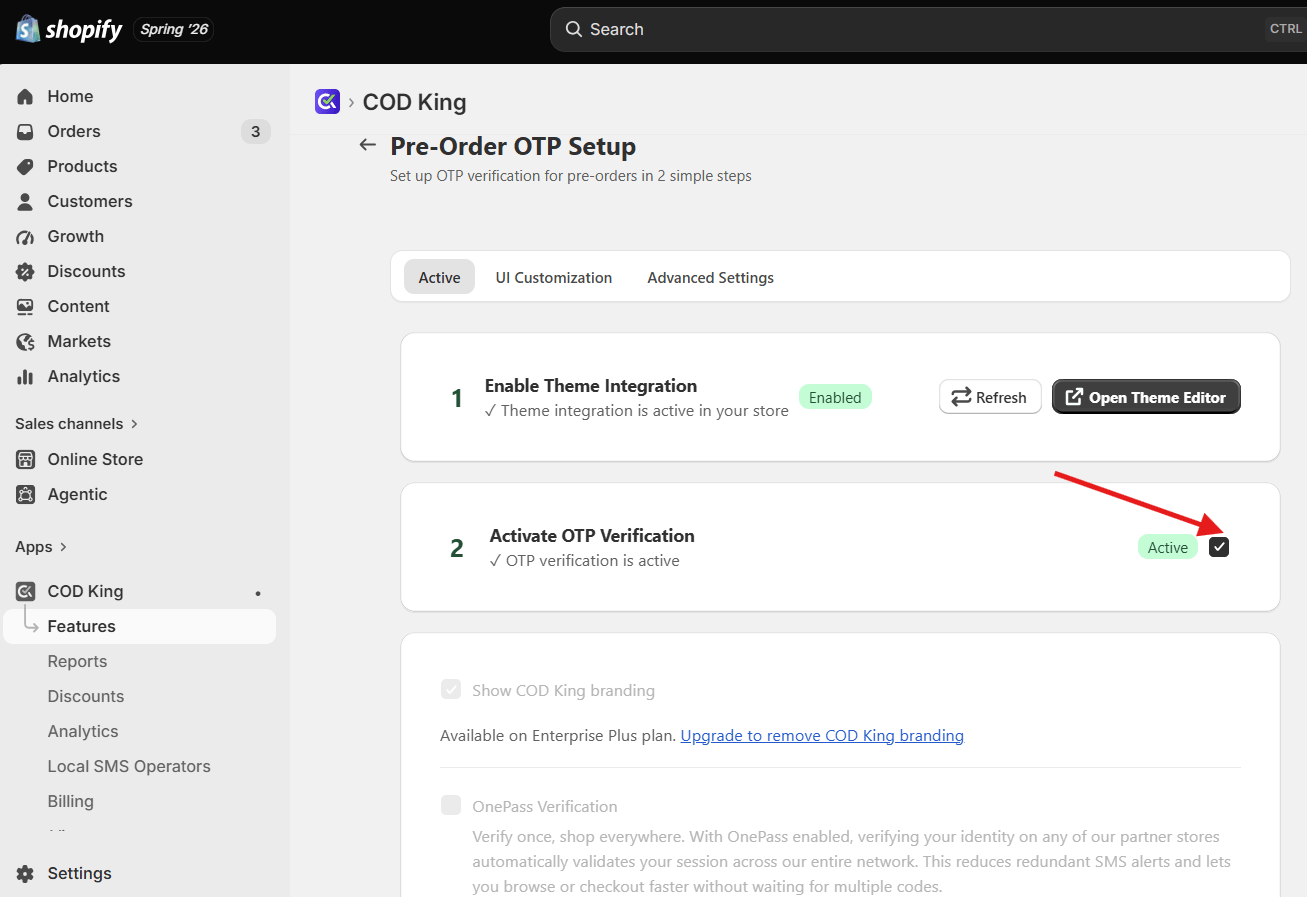Toggle the Show COD King branding checkbox
1307x897 pixels.
coord(451,690)
